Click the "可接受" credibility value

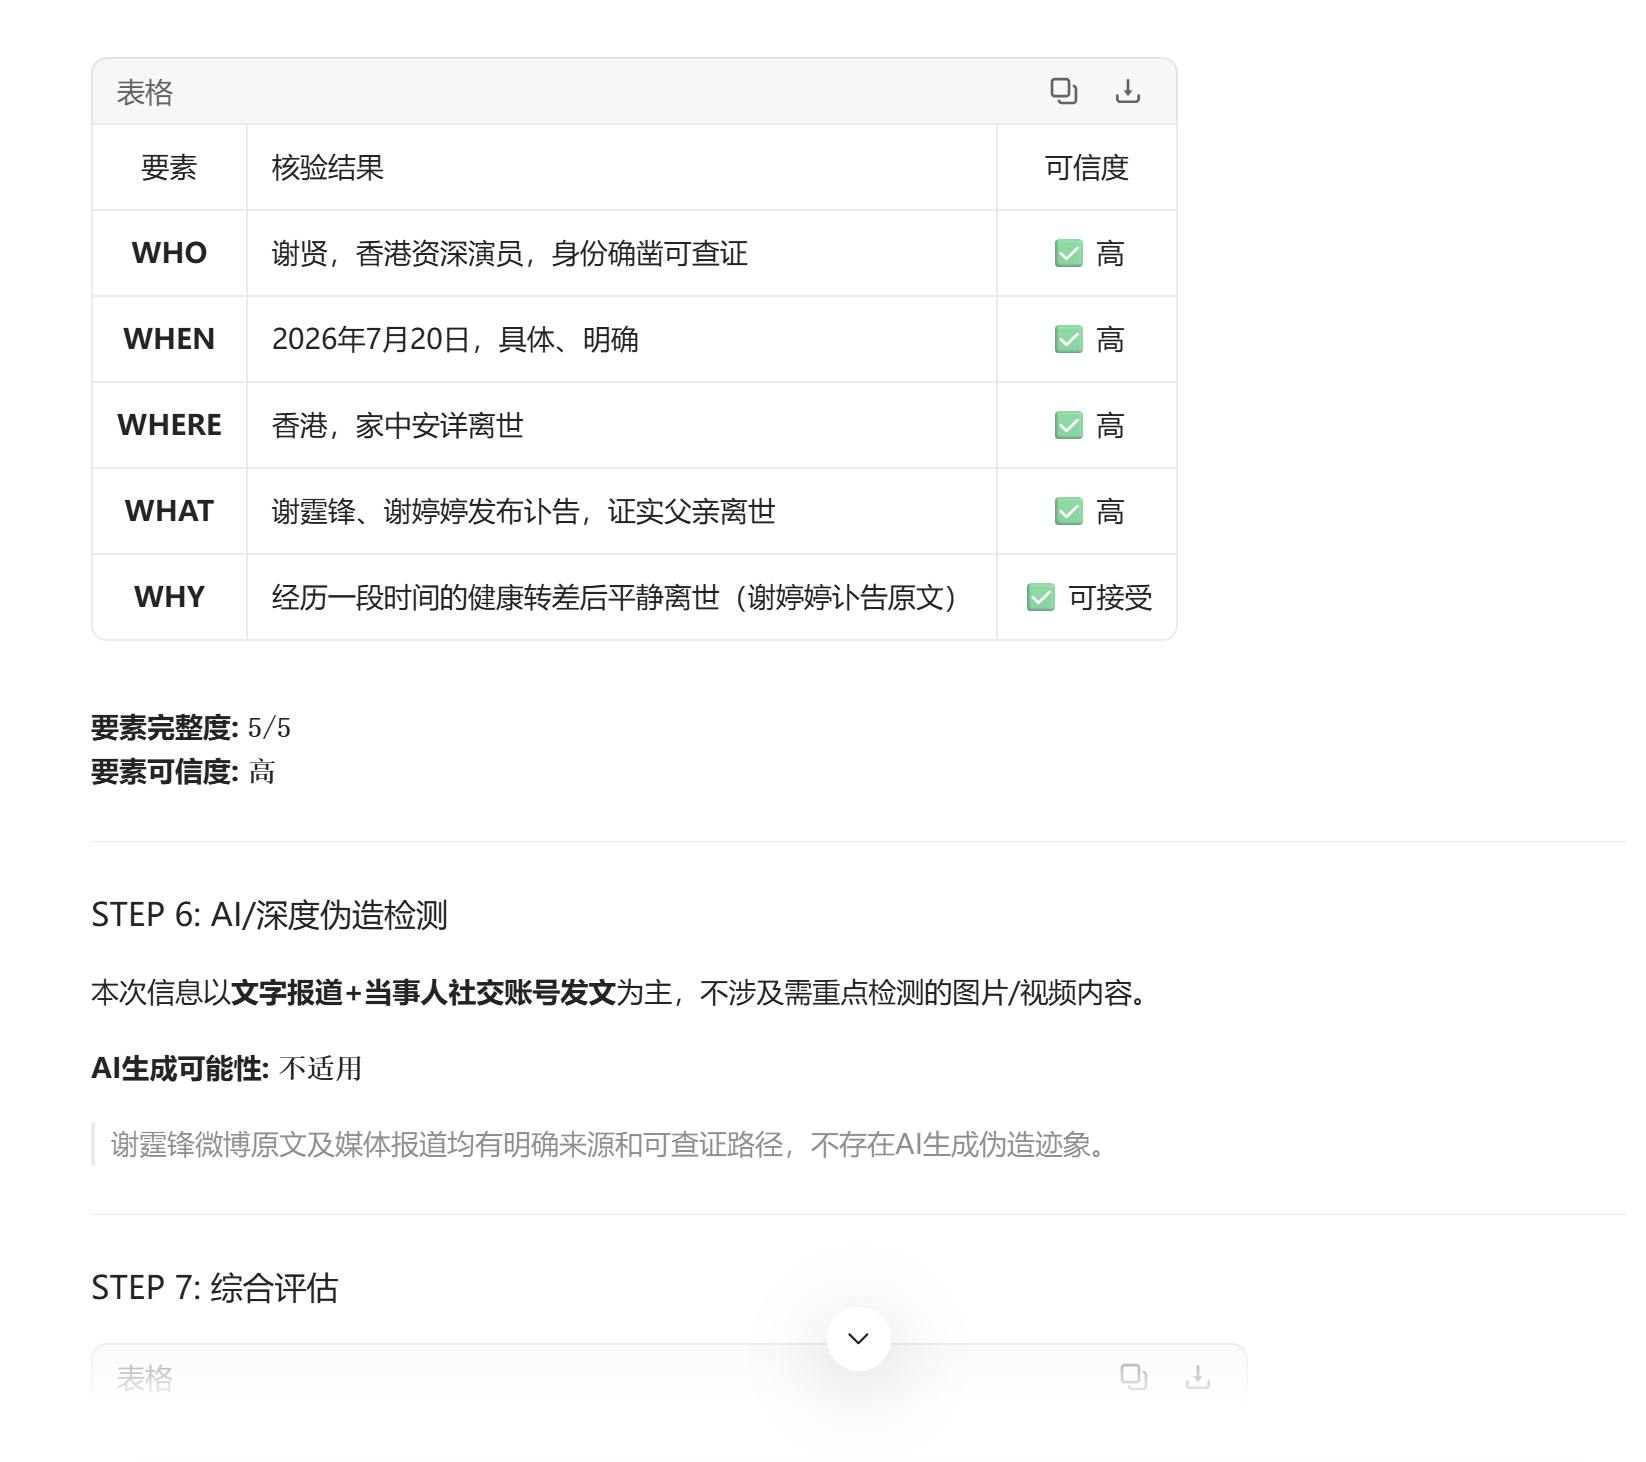tap(1110, 597)
